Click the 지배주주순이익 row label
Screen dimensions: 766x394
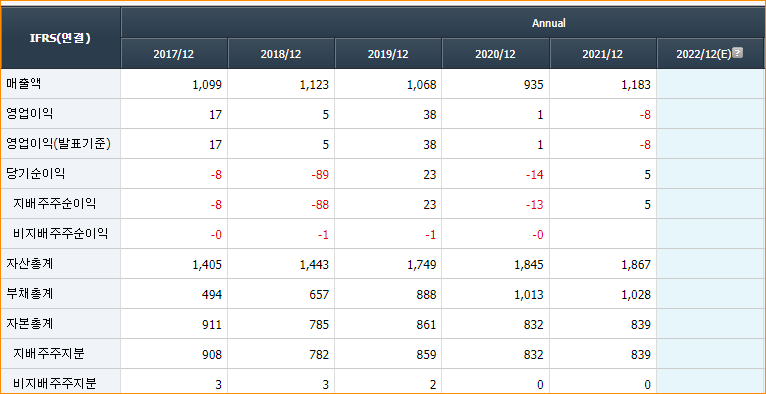[54, 204]
